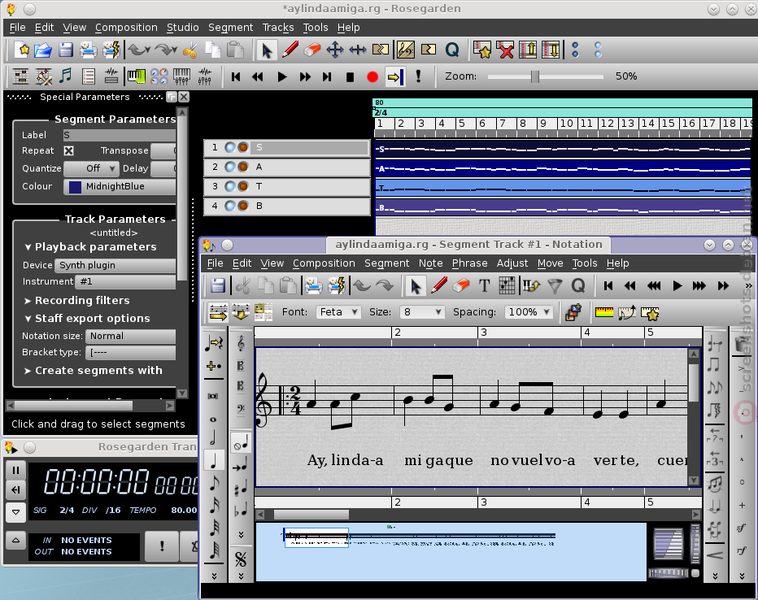
Task: Open the Tracks menu in main window
Action: click(278, 28)
